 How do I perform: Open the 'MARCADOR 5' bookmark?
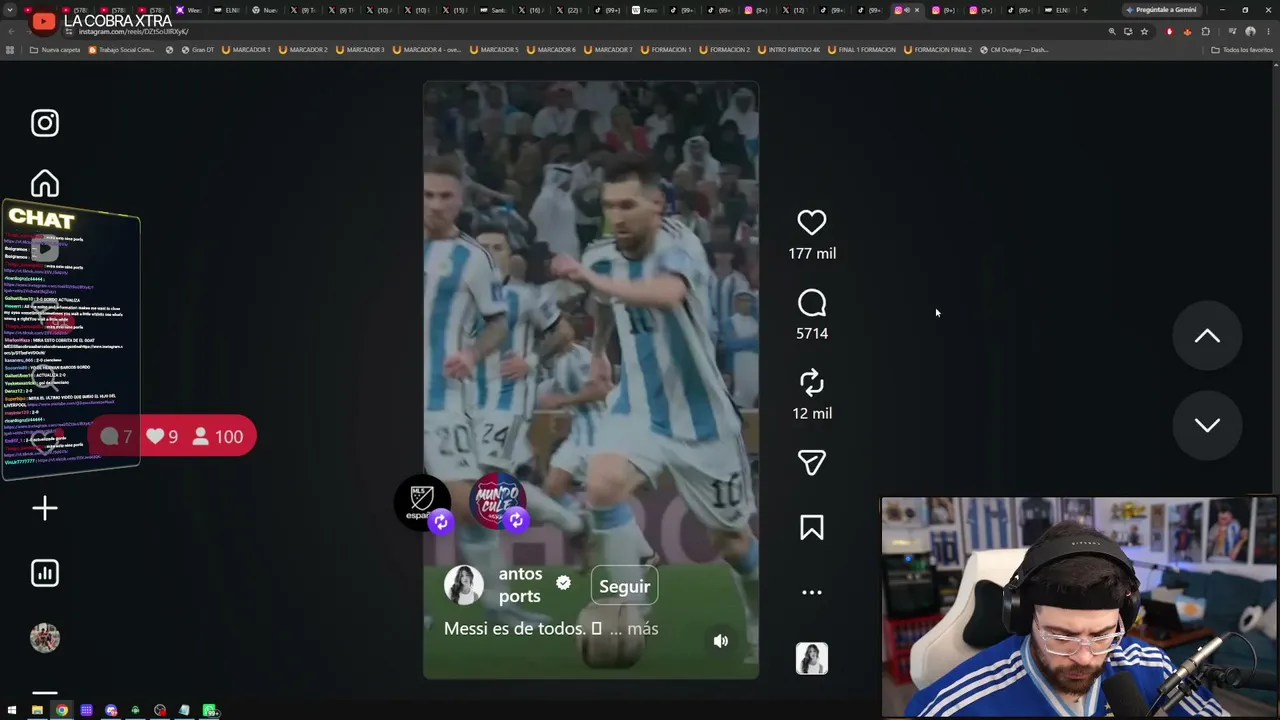(x=494, y=50)
